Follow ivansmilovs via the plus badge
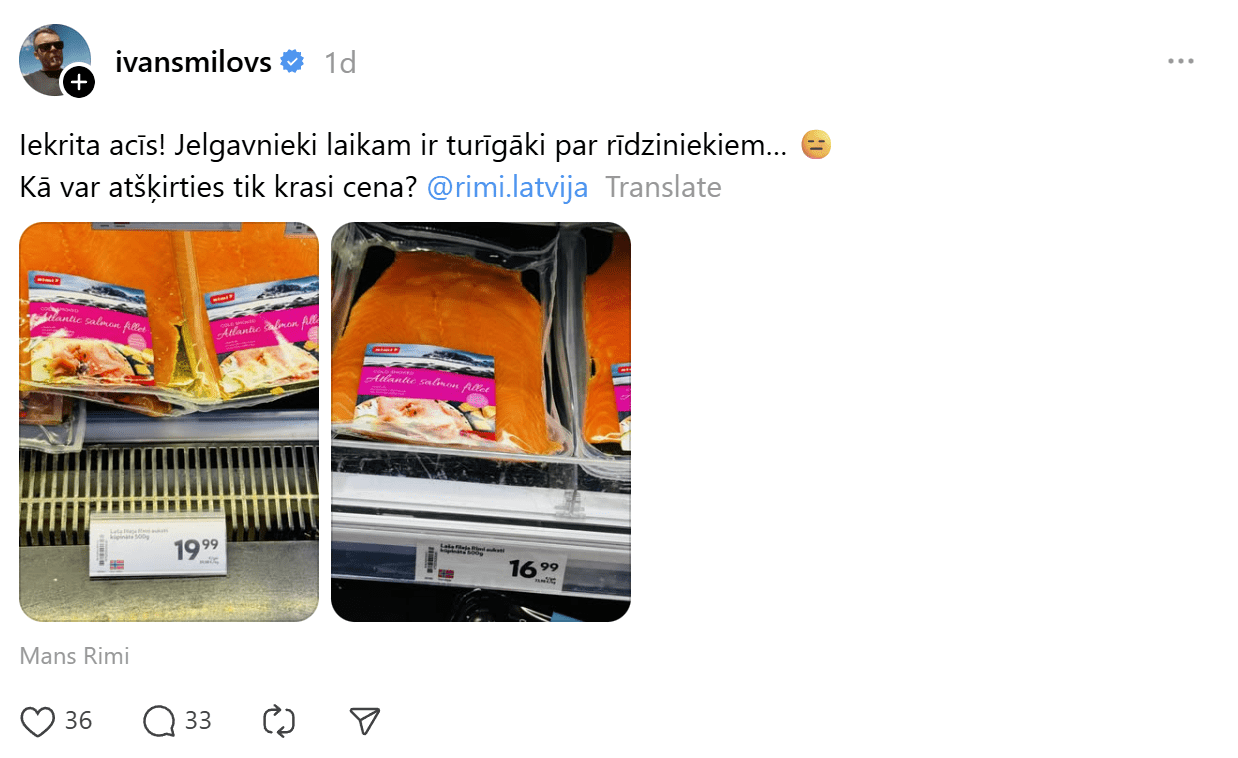 pos(79,82)
